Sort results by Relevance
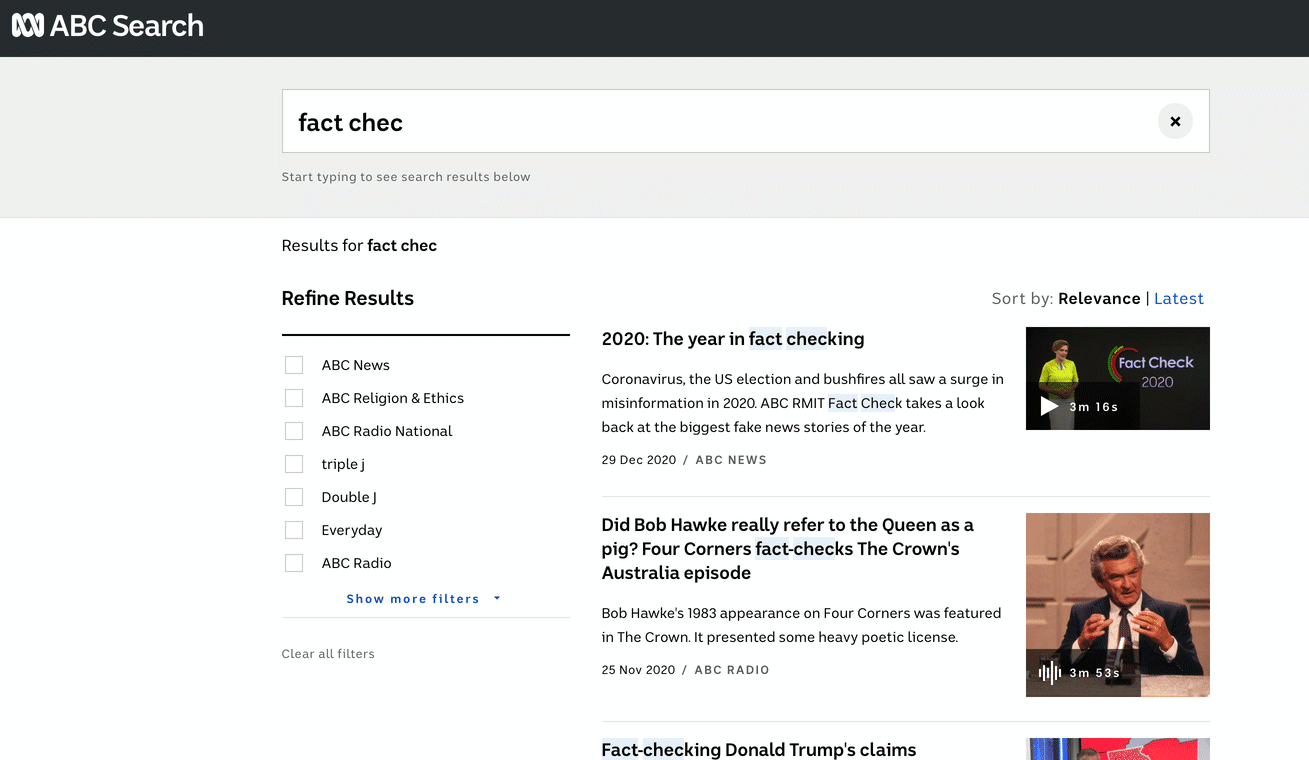Screen dimensions: 1309x760 1099,298
